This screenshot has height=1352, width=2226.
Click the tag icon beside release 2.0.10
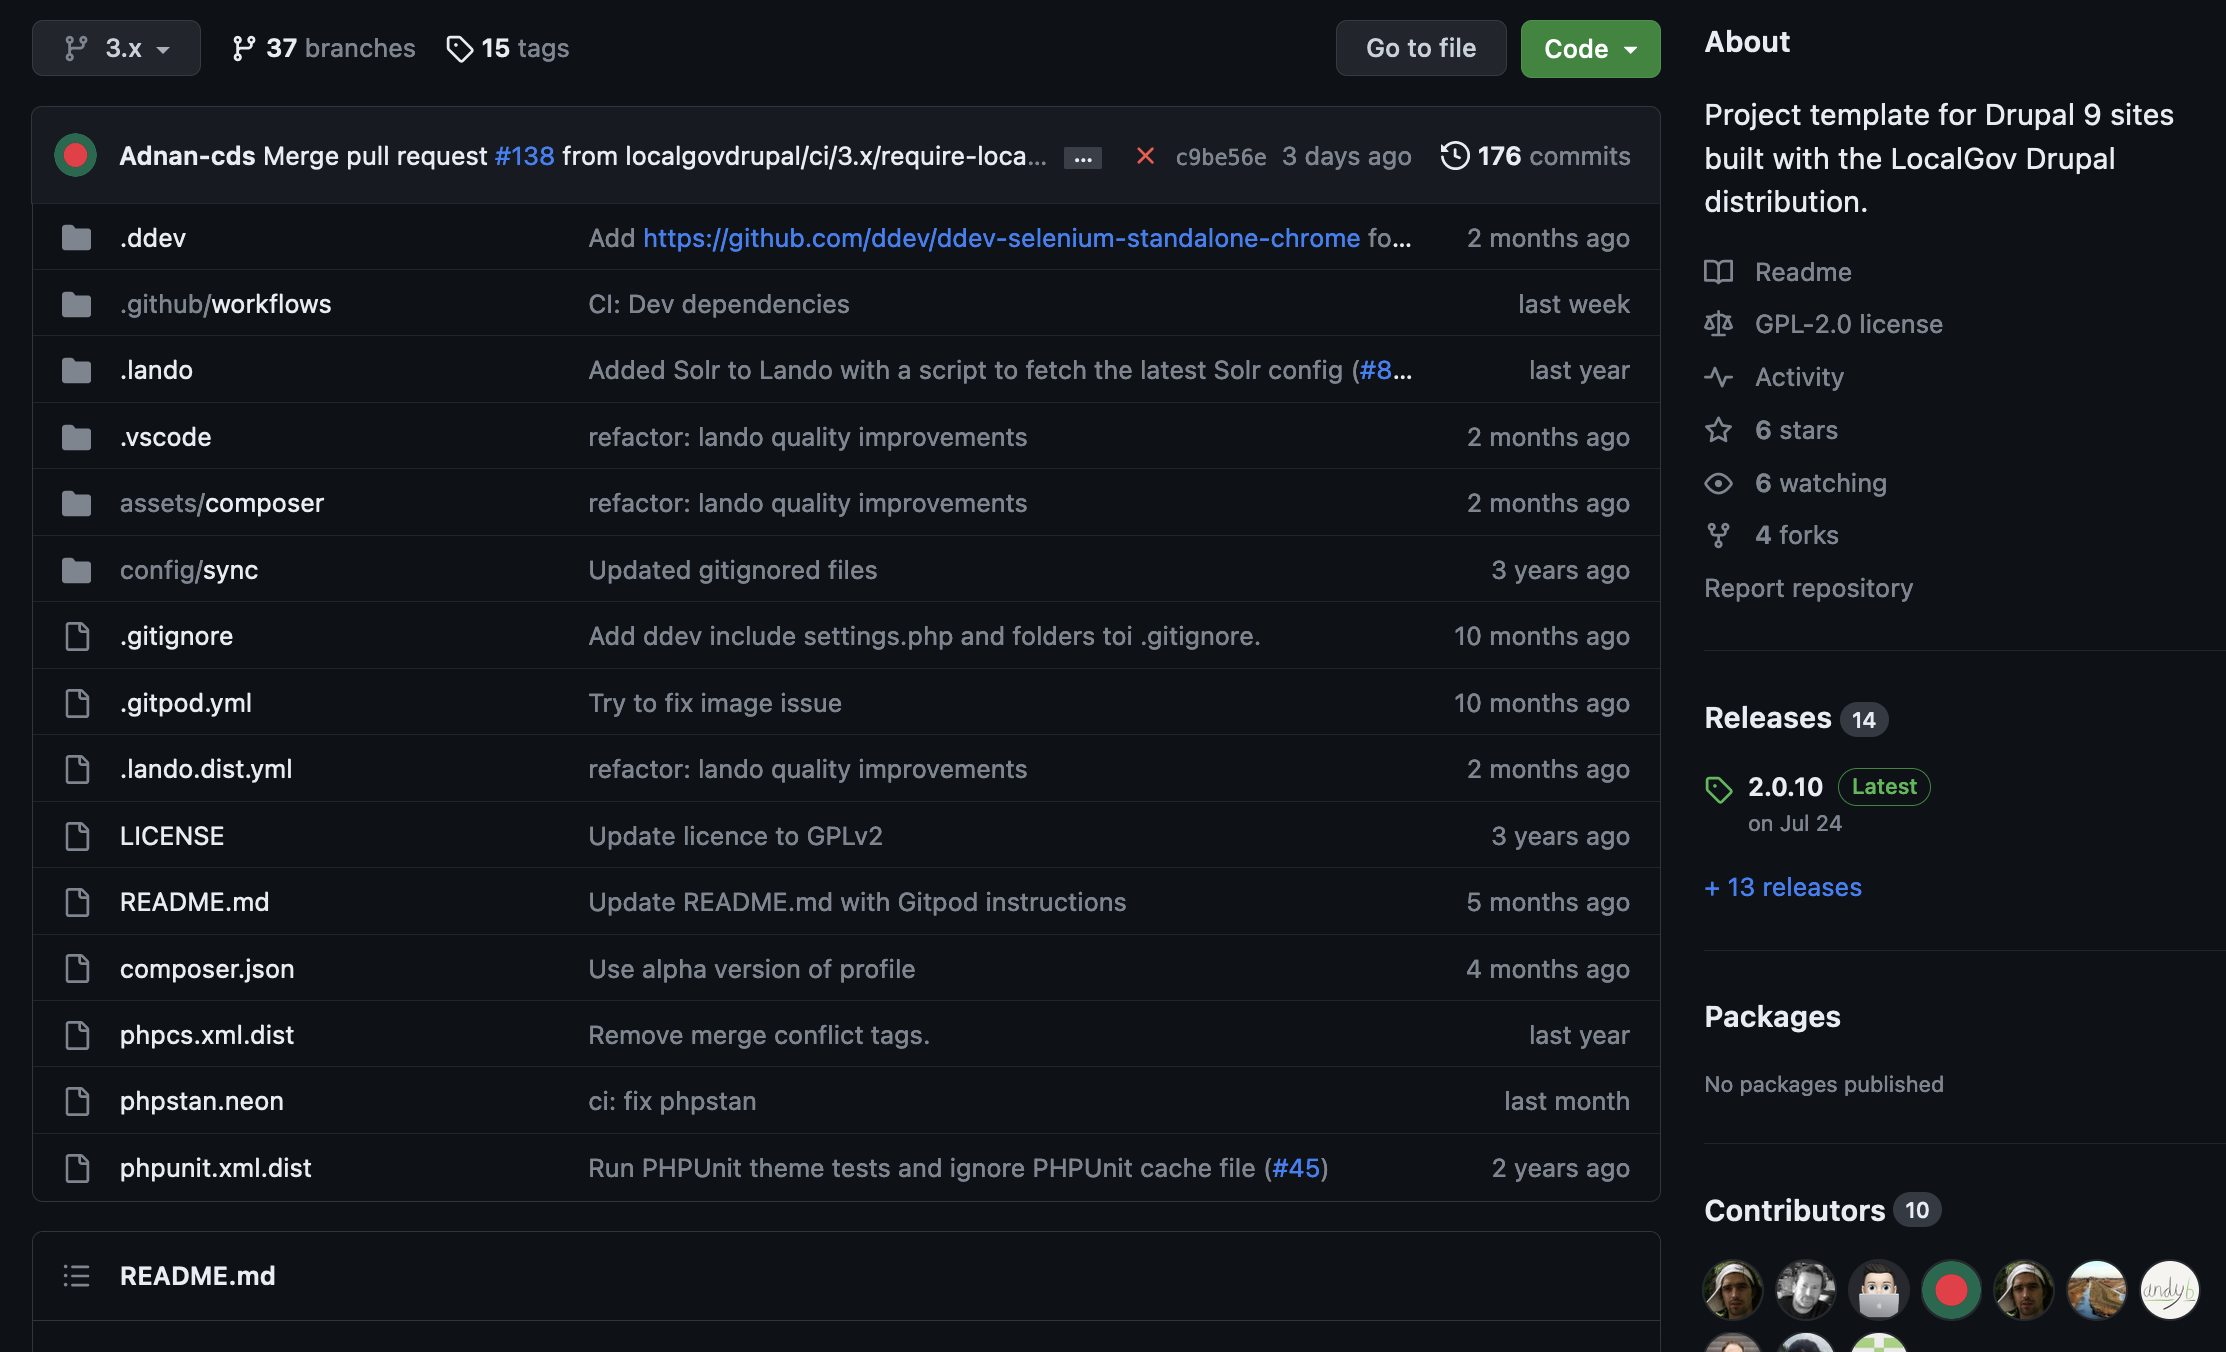pyautogui.click(x=1718, y=789)
